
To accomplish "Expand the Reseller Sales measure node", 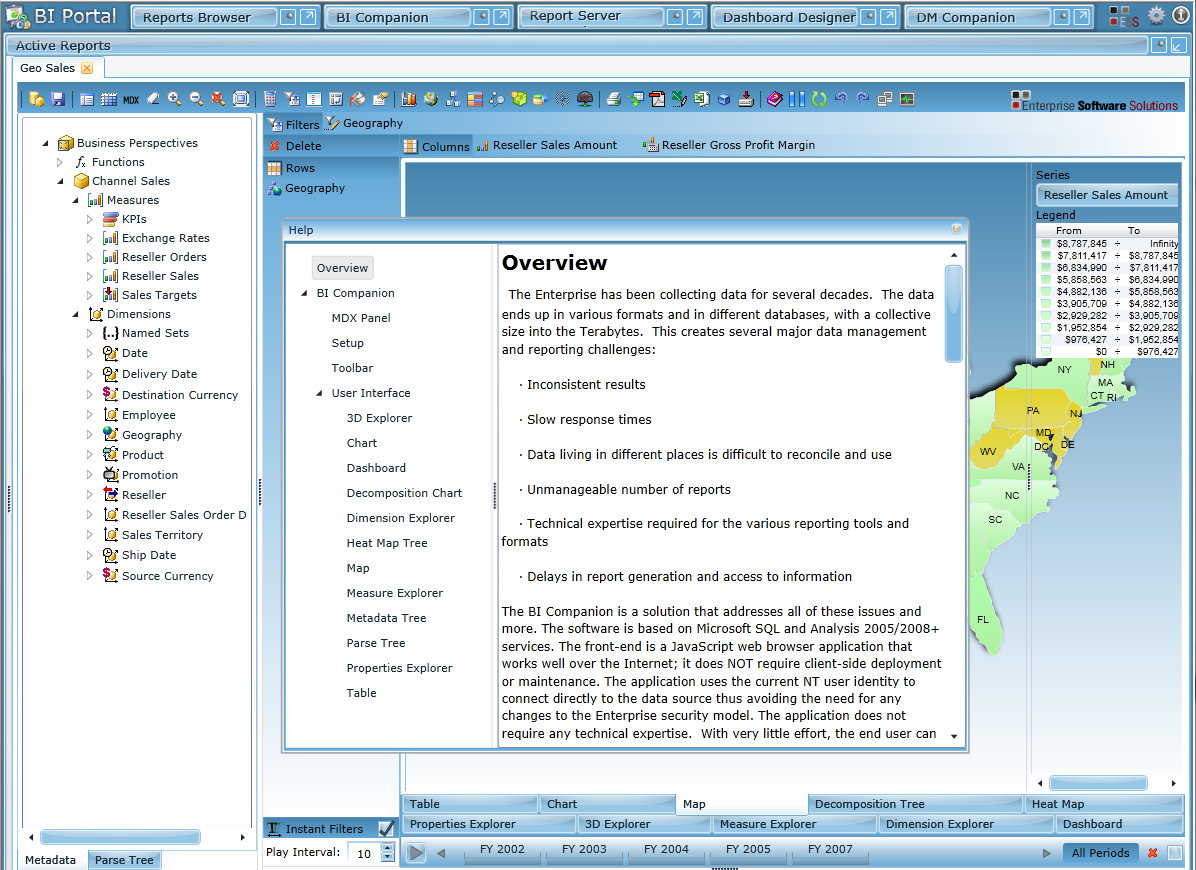I will coord(89,276).
